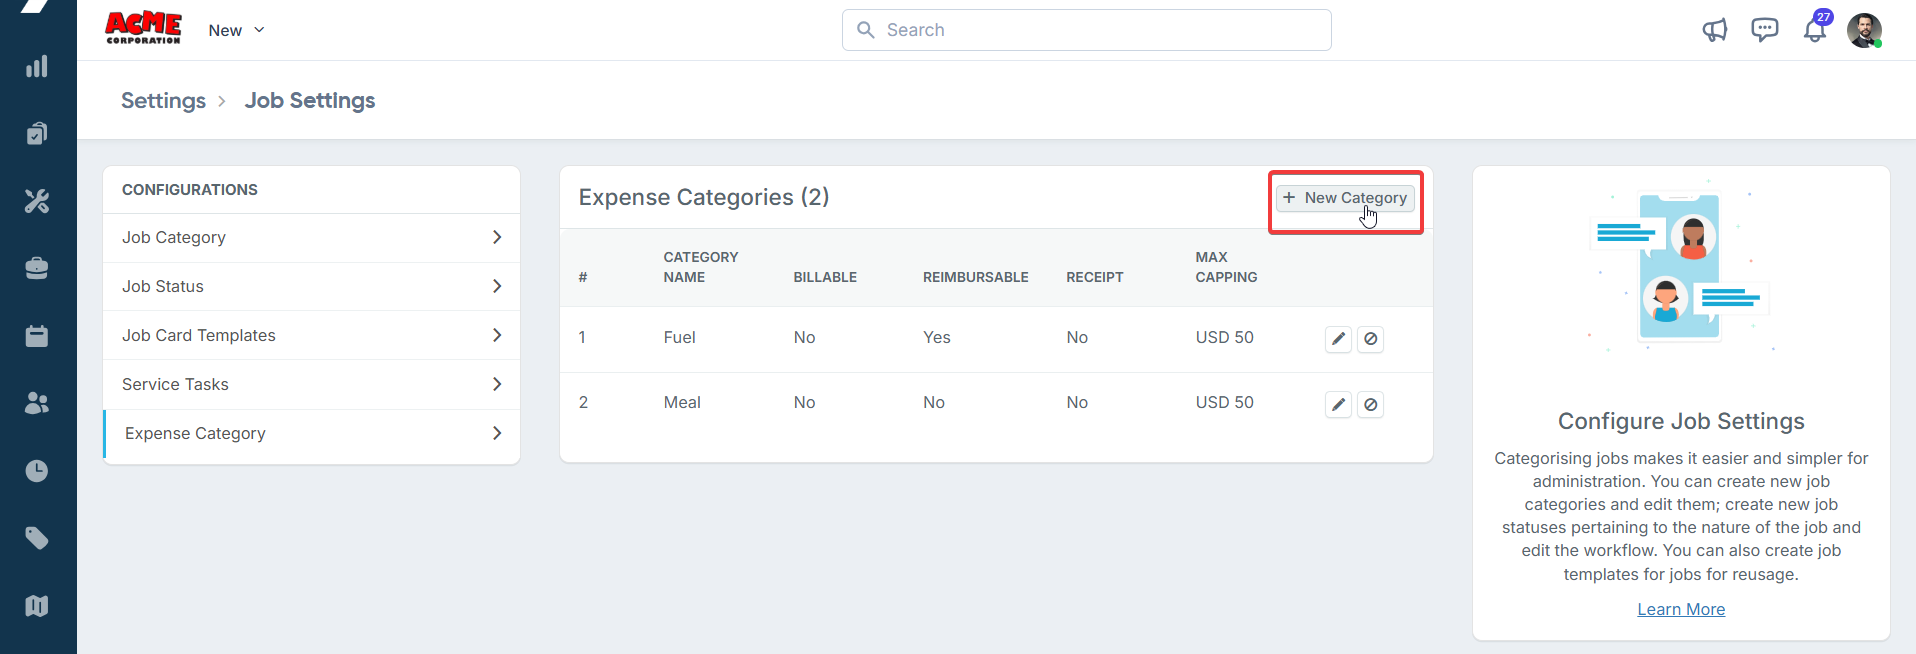Disable the Fuel expense category

1371,339
